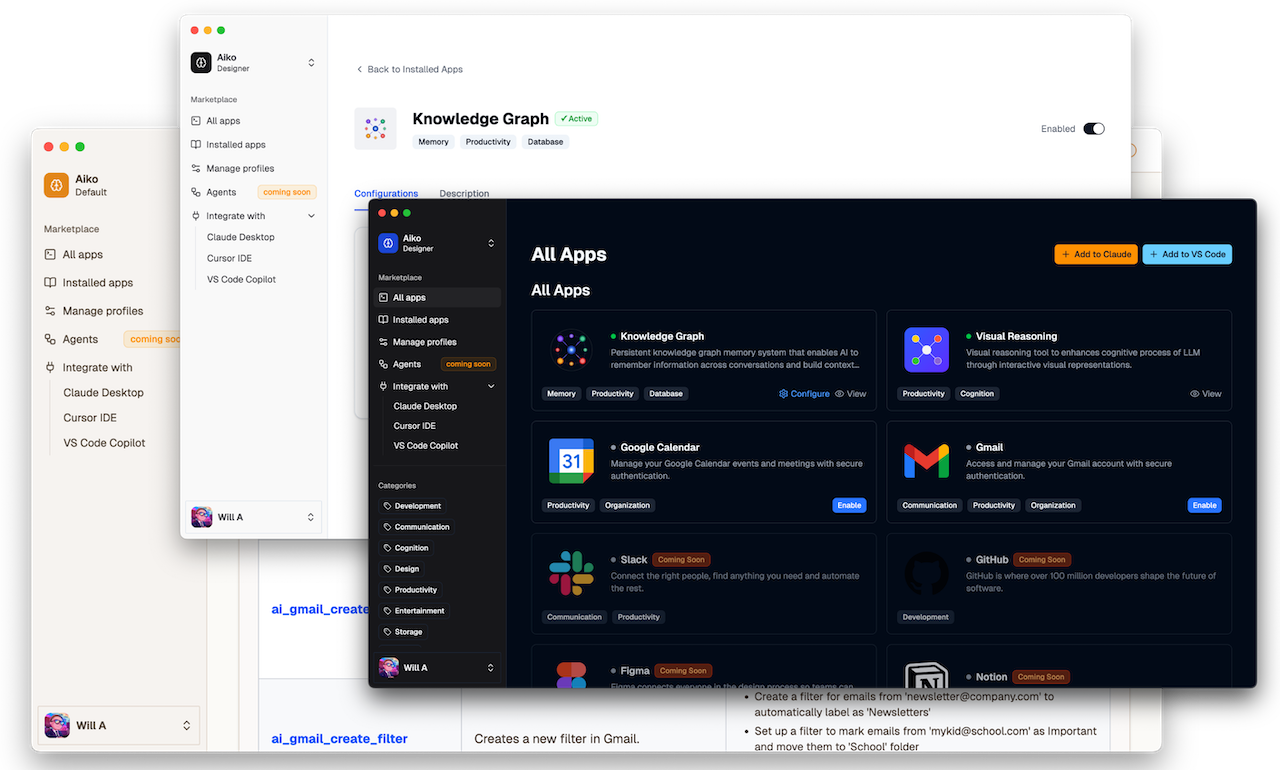
Task: Collapse Integrate with section in dark sidebar
Action: (491, 386)
